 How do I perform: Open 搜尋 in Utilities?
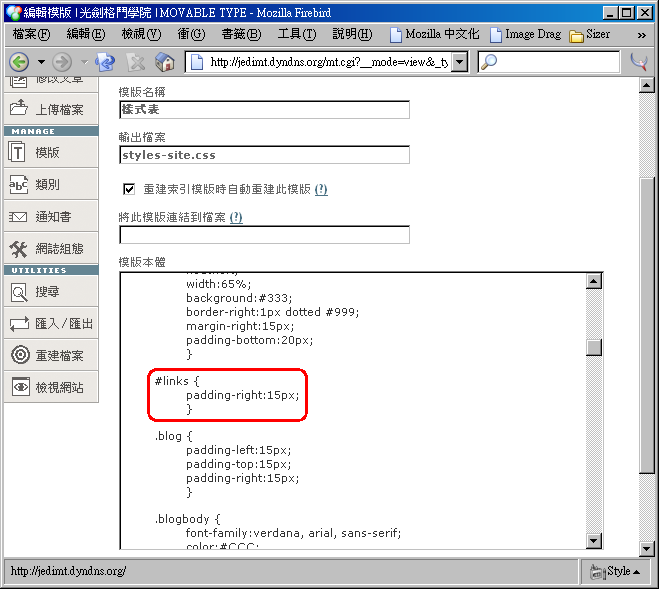tap(51, 291)
